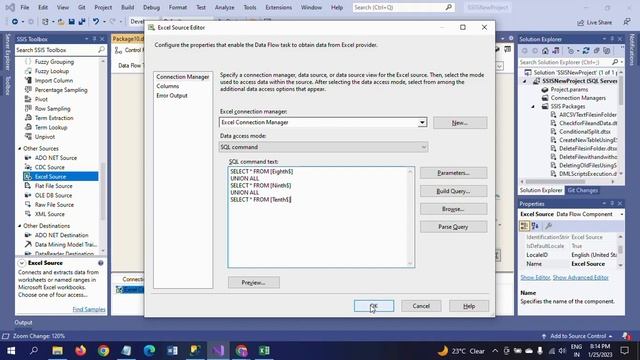Select Flat File Source in toolbox
Viewport: 640px width, 360px height.
point(53,186)
